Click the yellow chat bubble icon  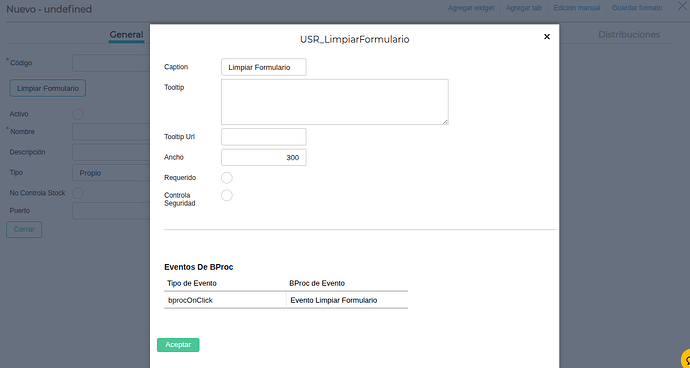(686, 358)
